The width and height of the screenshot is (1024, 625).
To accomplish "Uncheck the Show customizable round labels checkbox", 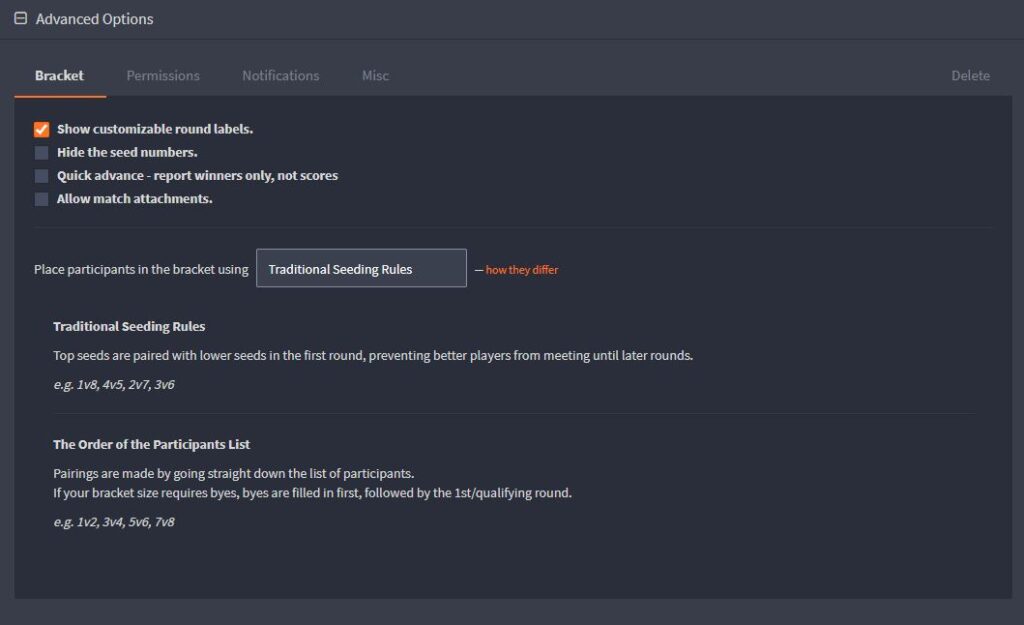I will click(42, 129).
